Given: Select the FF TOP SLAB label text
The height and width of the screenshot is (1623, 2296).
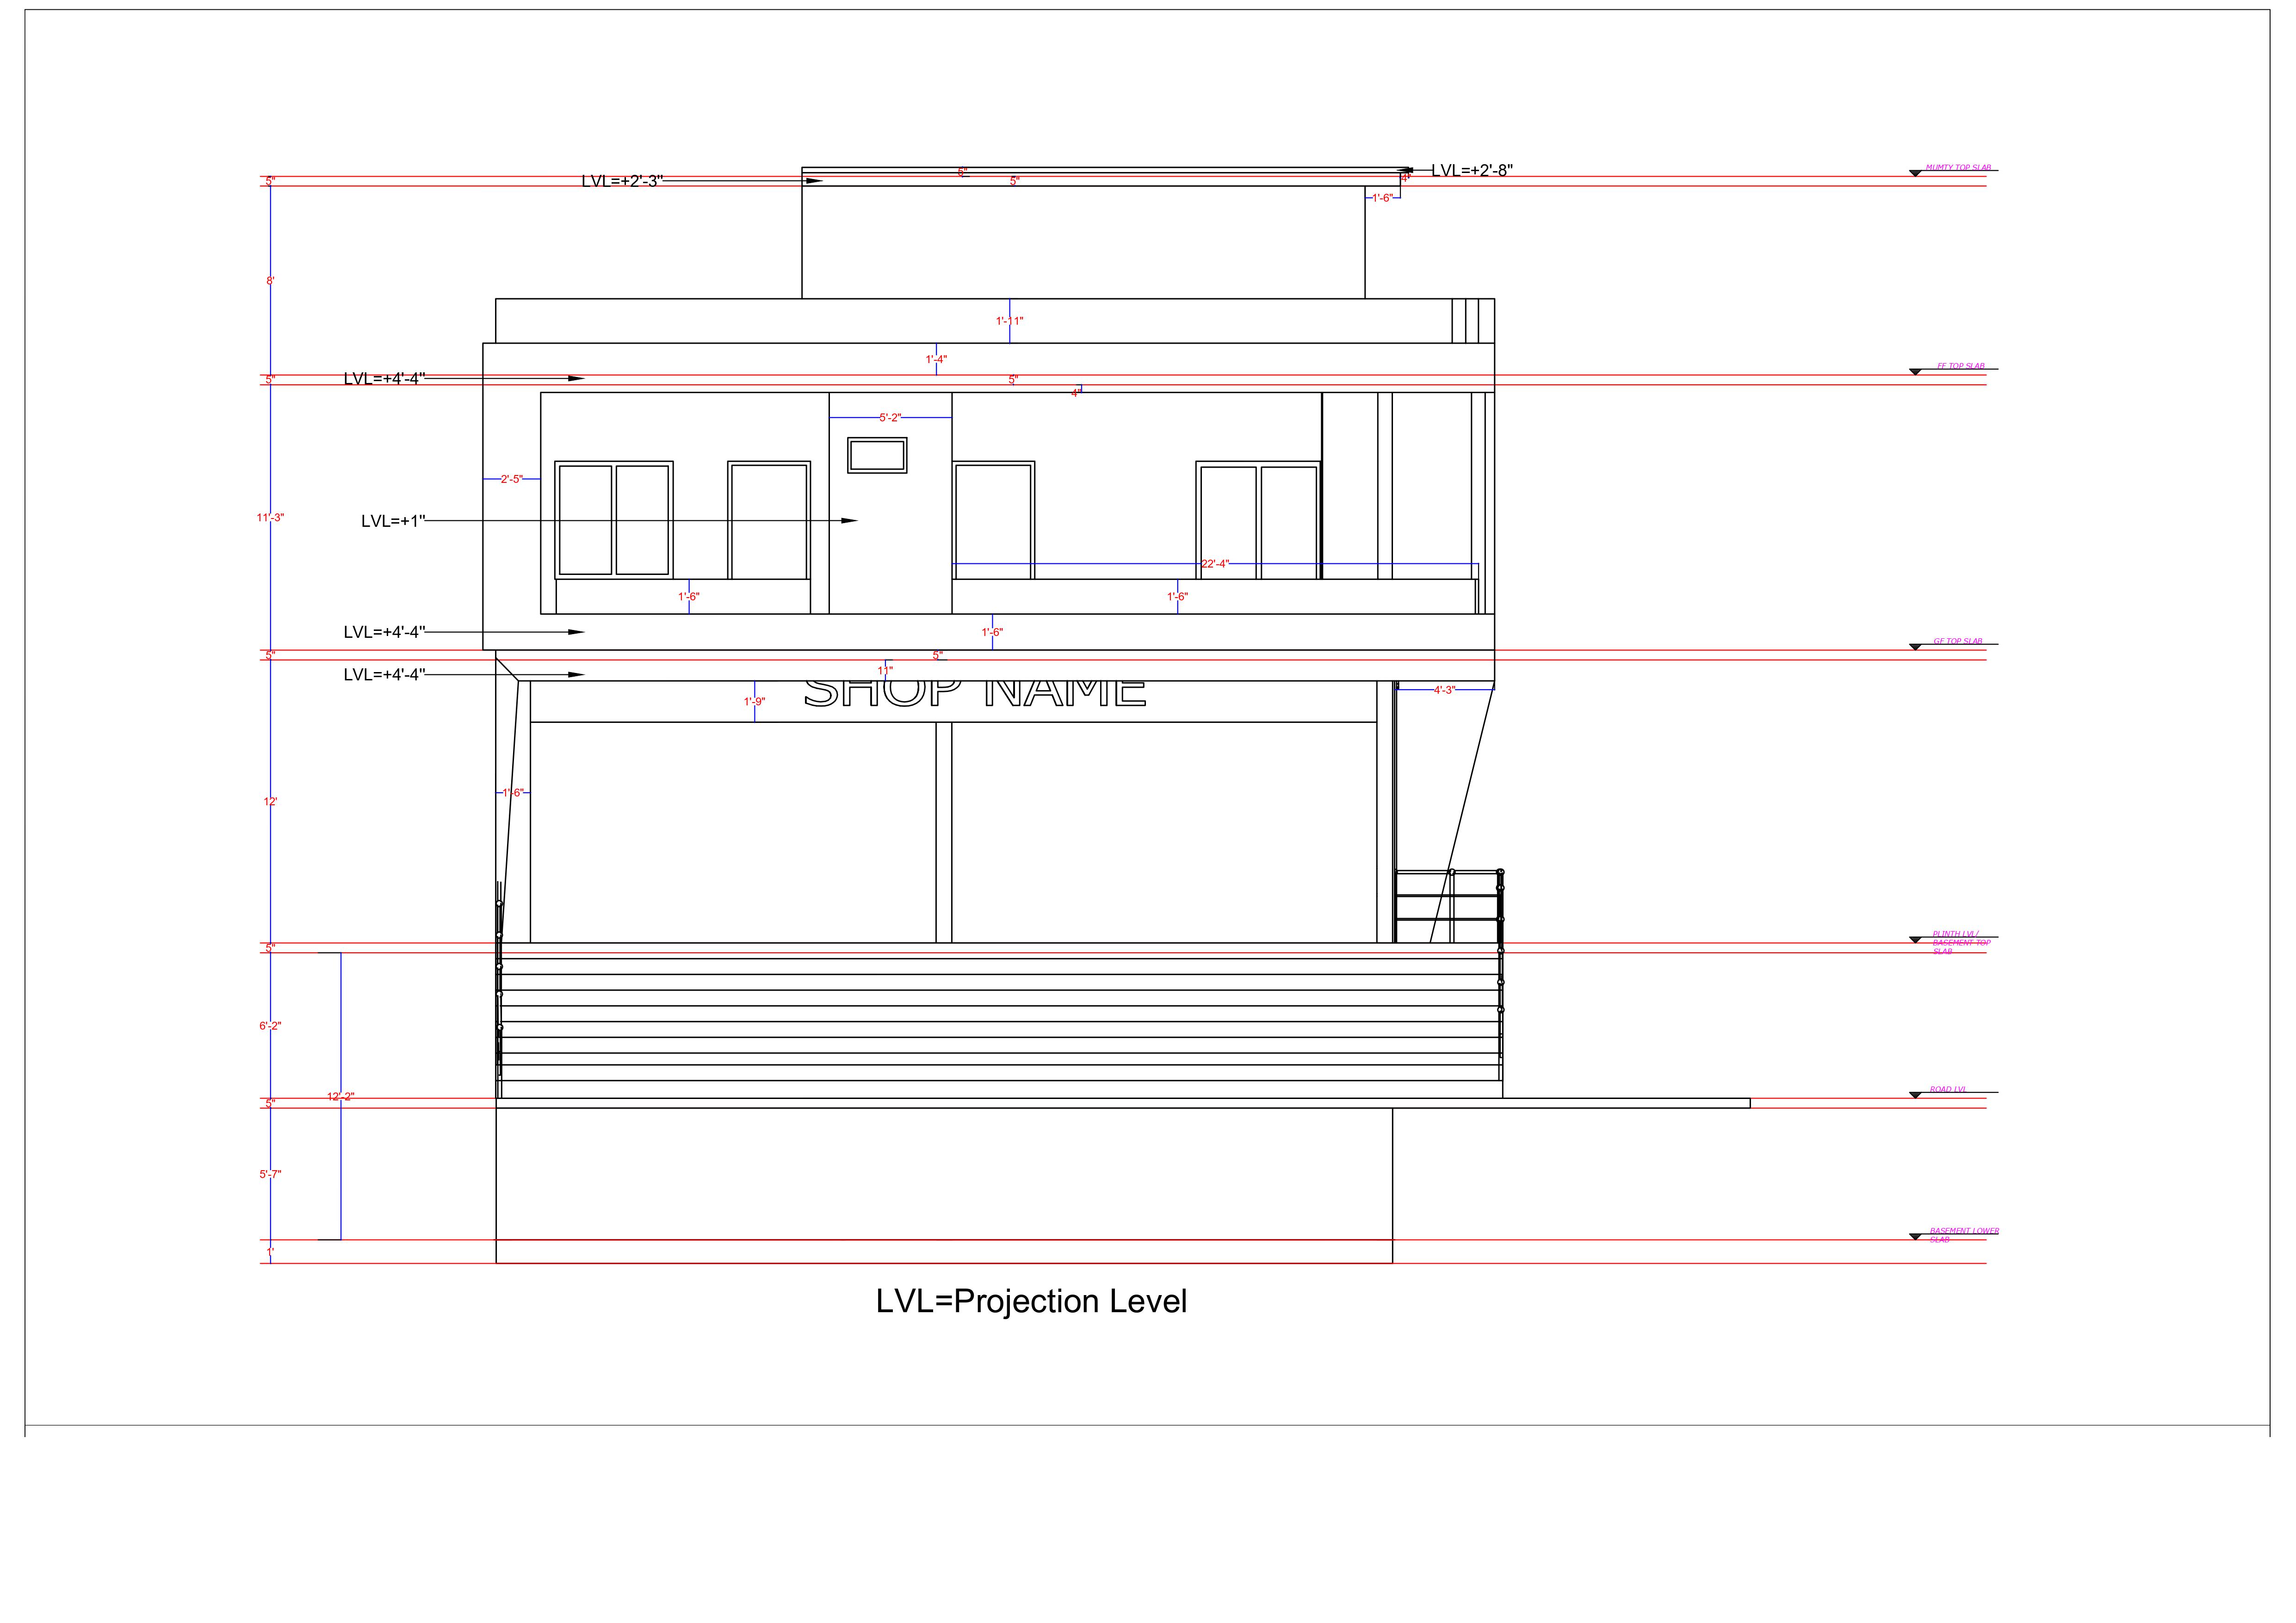Looking at the screenshot, I should tap(1960, 366).
